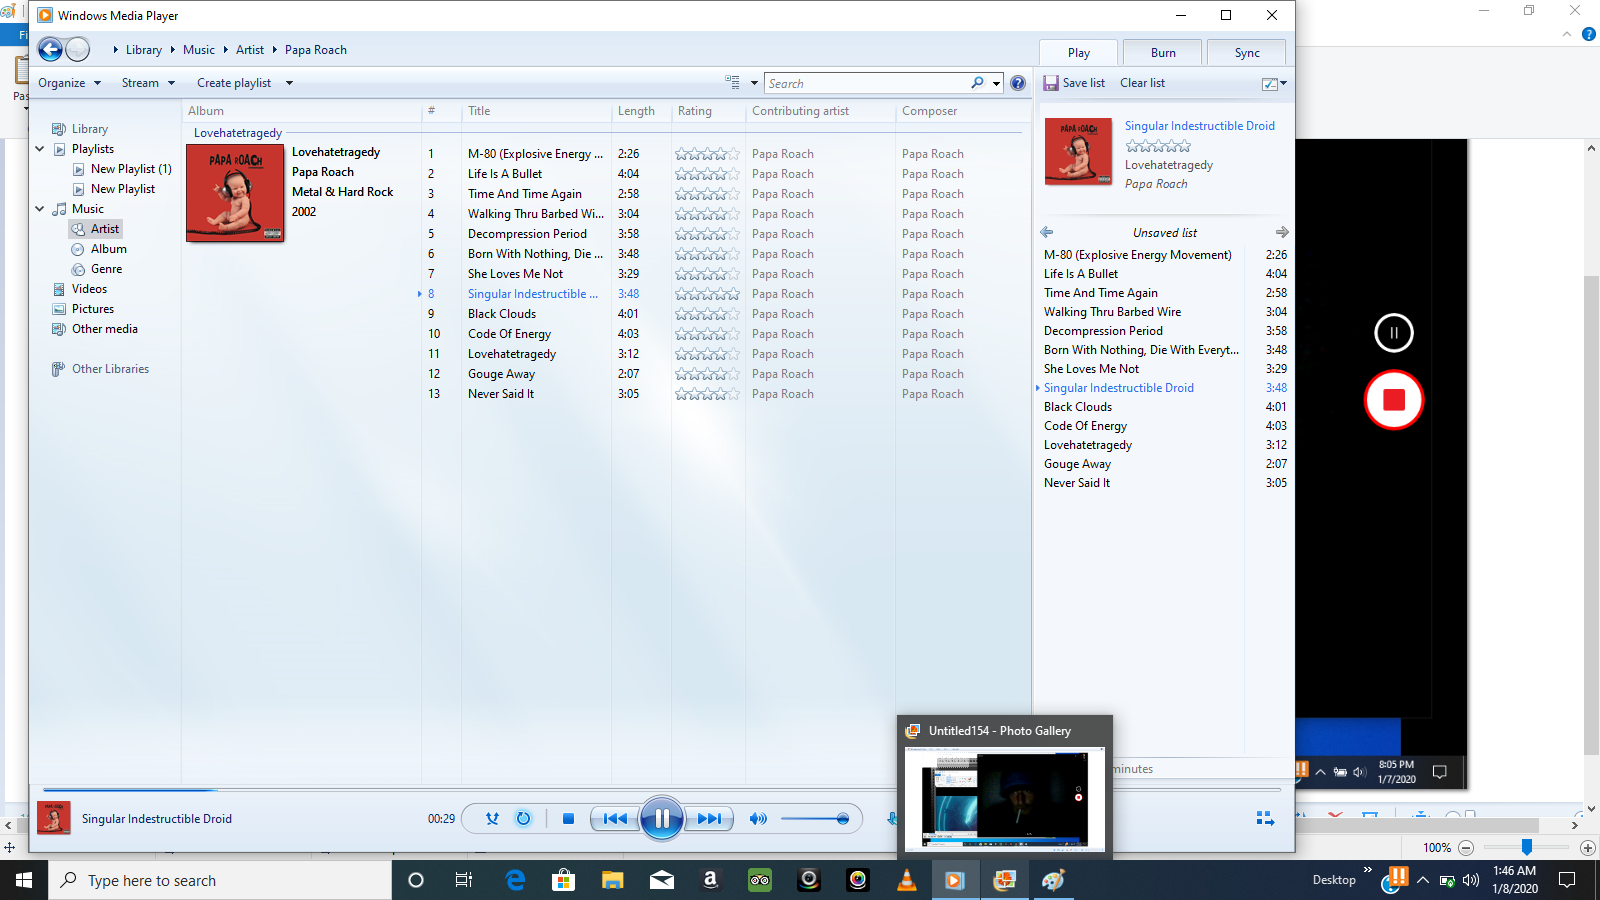Expand the Create playlist dropdown arrow
This screenshot has height=900, width=1600.
click(x=289, y=83)
